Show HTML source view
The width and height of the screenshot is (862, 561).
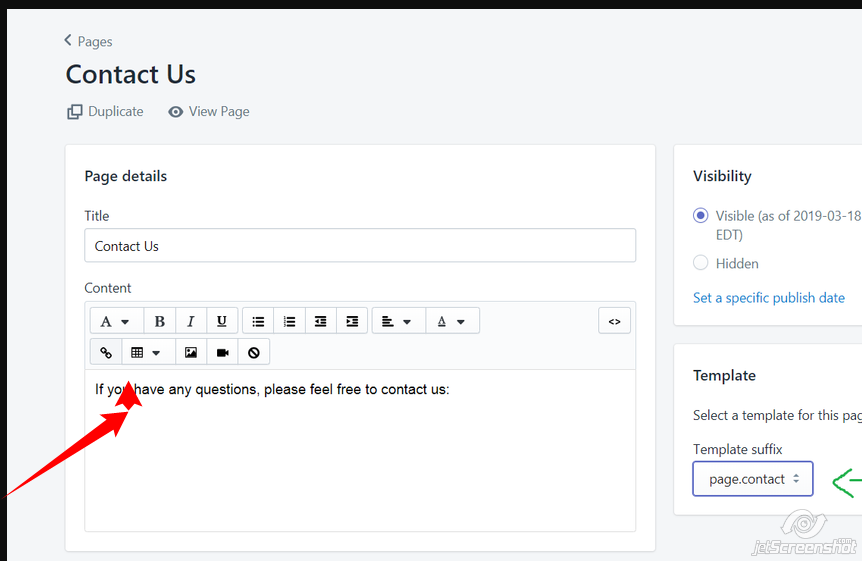pos(614,321)
